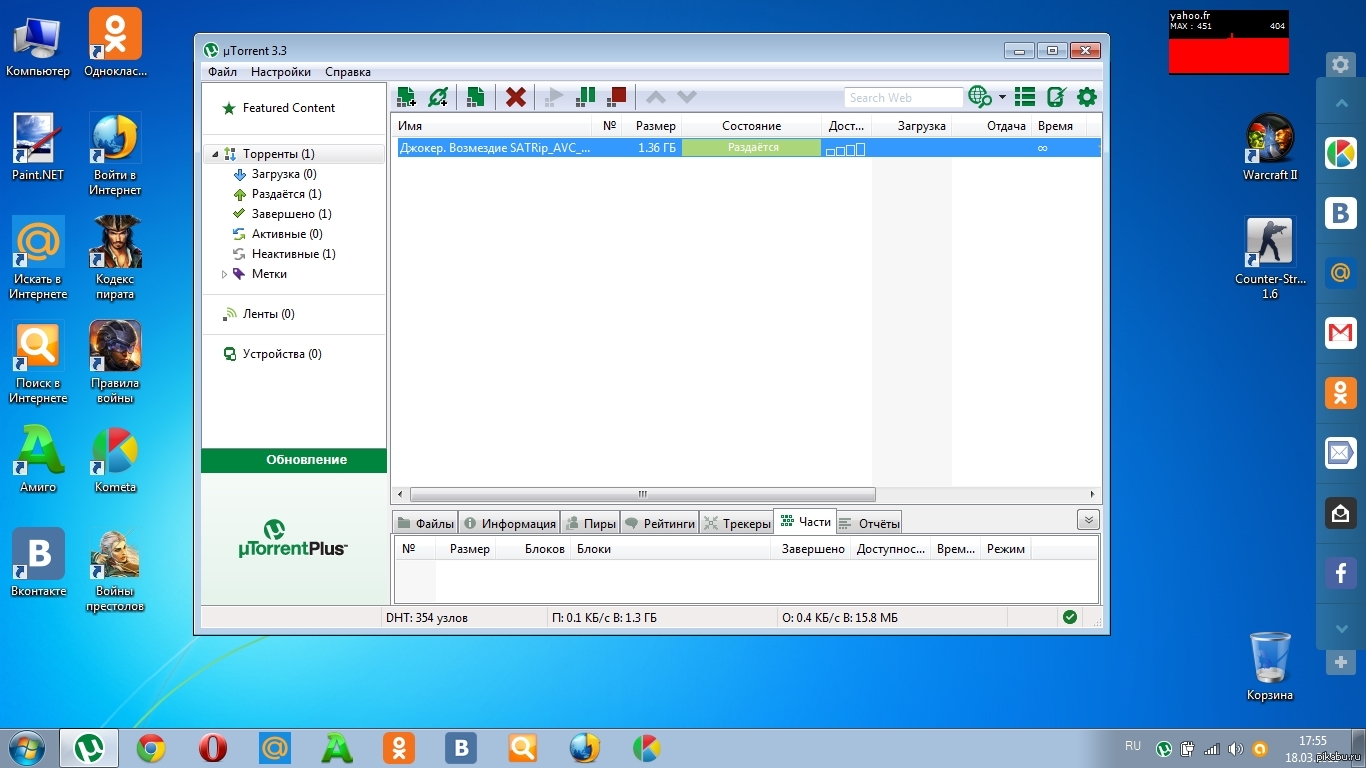Open the search engine dropdown arrow
Screen dimensions: 1366x768
(x=1002, y=98)
